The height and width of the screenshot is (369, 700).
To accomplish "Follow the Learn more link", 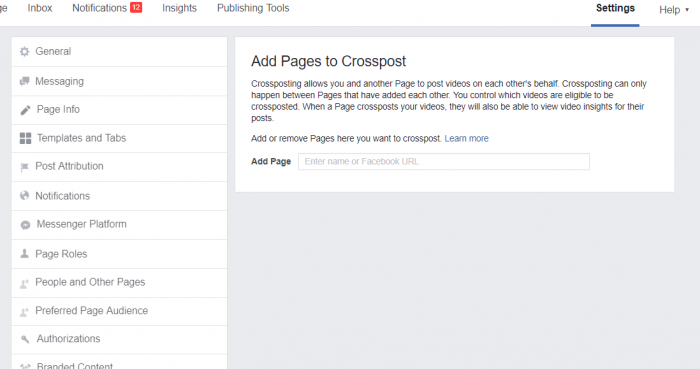I will pos(467,138).
